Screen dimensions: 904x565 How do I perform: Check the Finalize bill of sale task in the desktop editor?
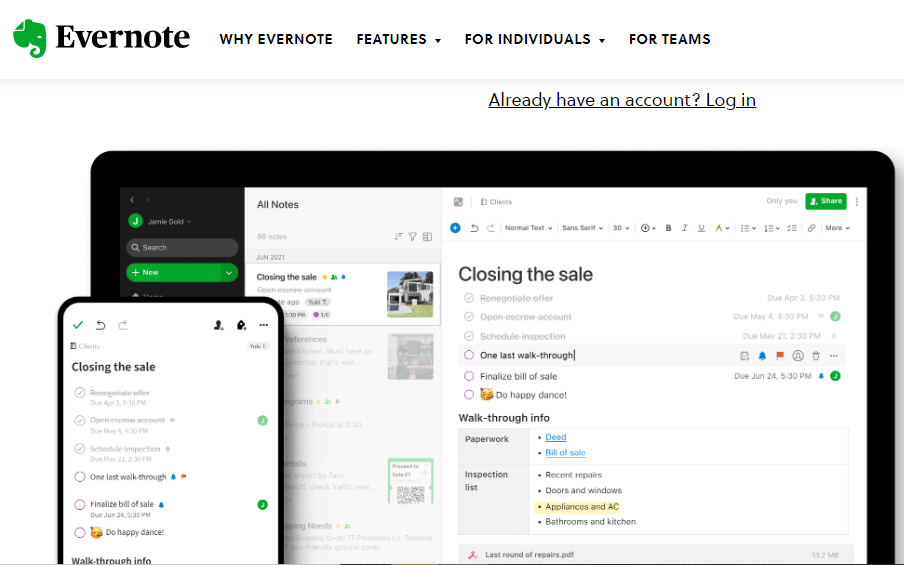[x=469, y=376]
